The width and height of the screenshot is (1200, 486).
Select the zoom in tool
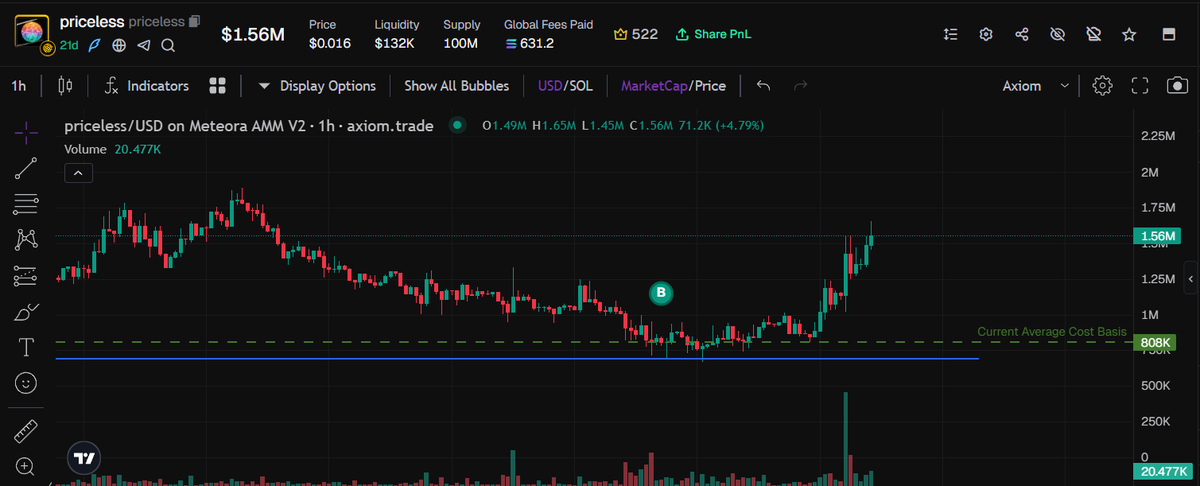pos(27,466)
